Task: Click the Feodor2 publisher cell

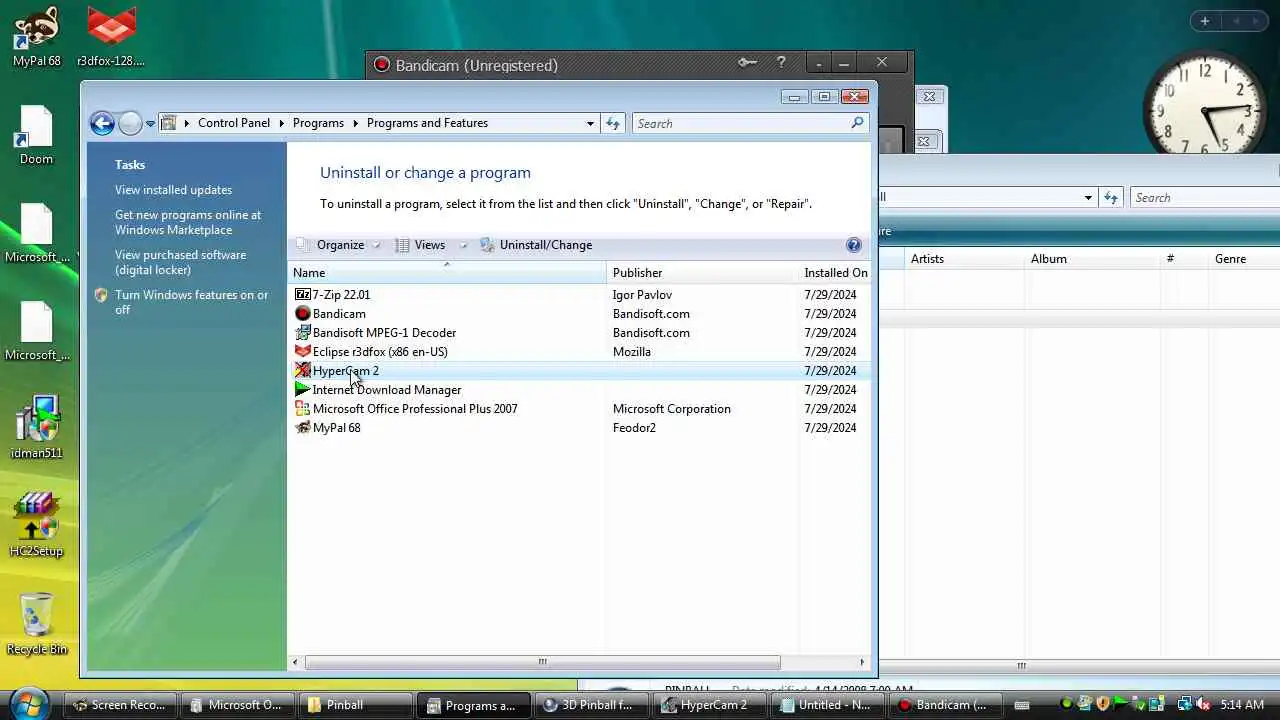Action: [x=634, y=428]
